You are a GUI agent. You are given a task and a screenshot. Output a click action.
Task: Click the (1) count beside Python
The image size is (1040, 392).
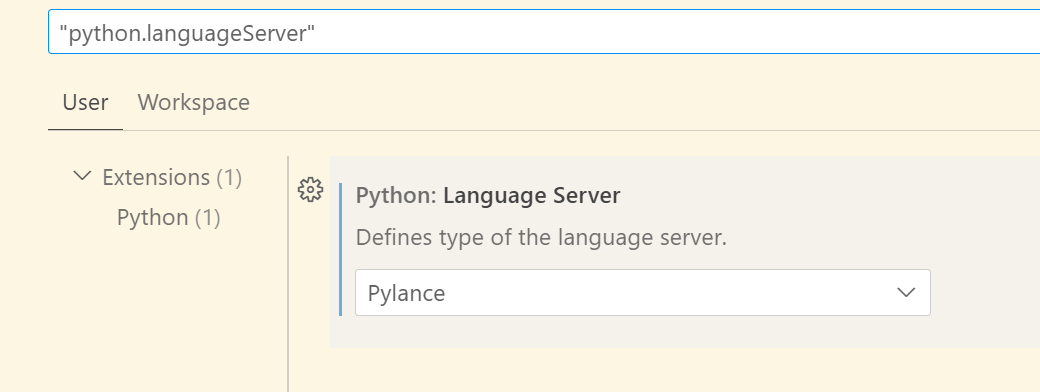[208, 218]
